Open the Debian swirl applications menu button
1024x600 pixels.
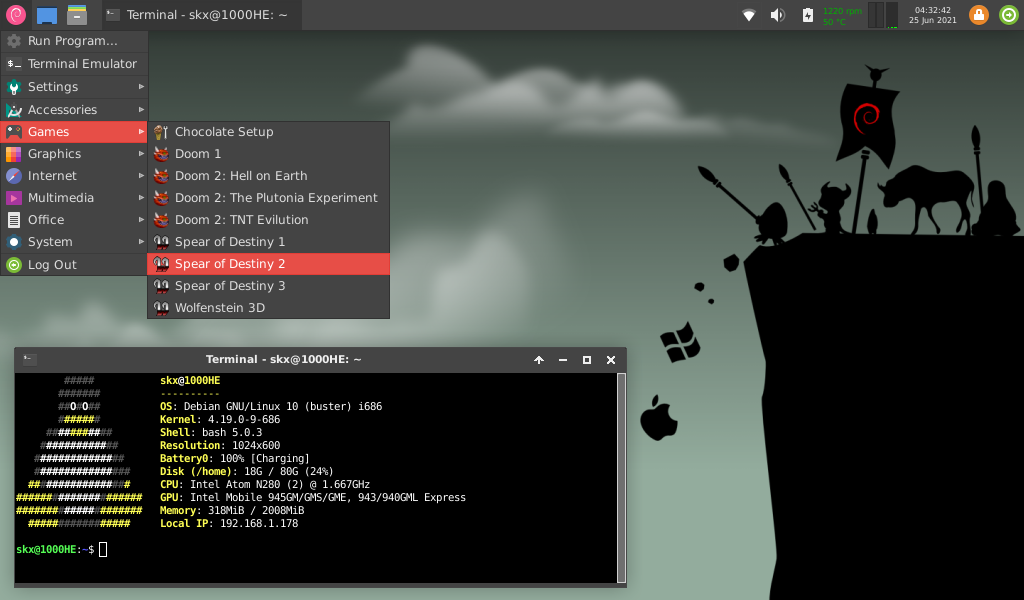coord(15,14)
